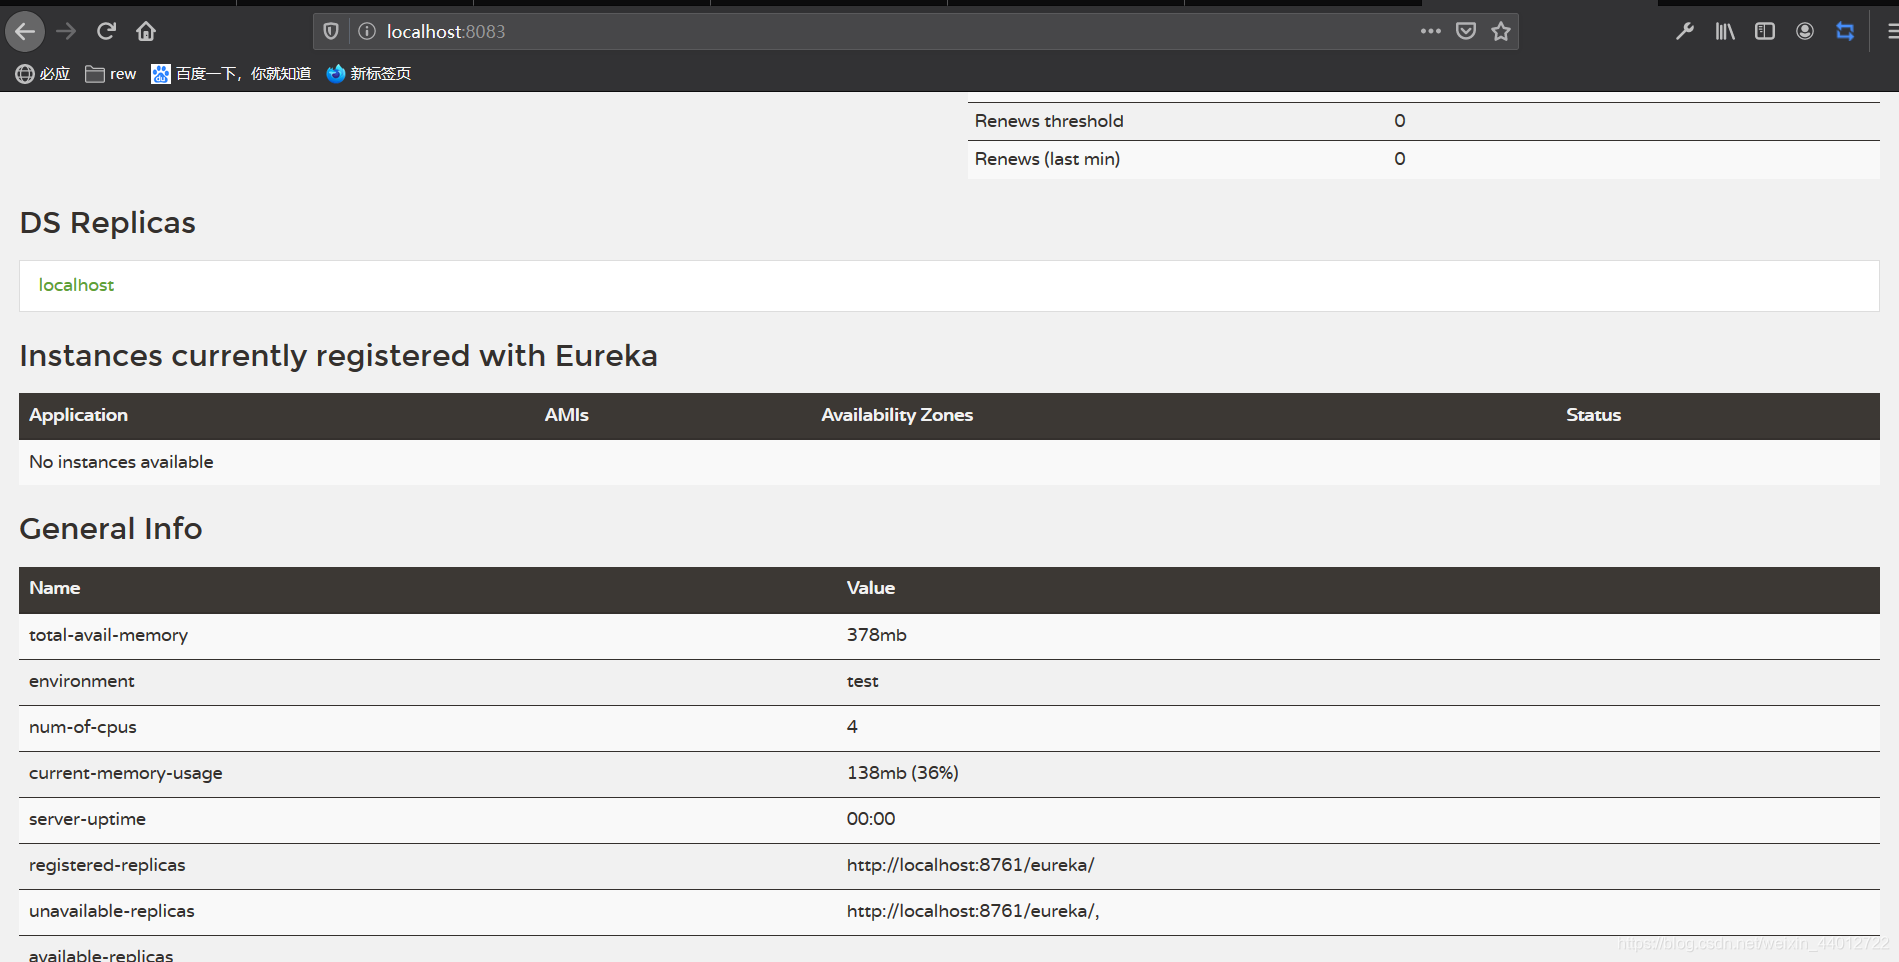
Task: Open the 必应 bookmark
Action: [43, 73]
